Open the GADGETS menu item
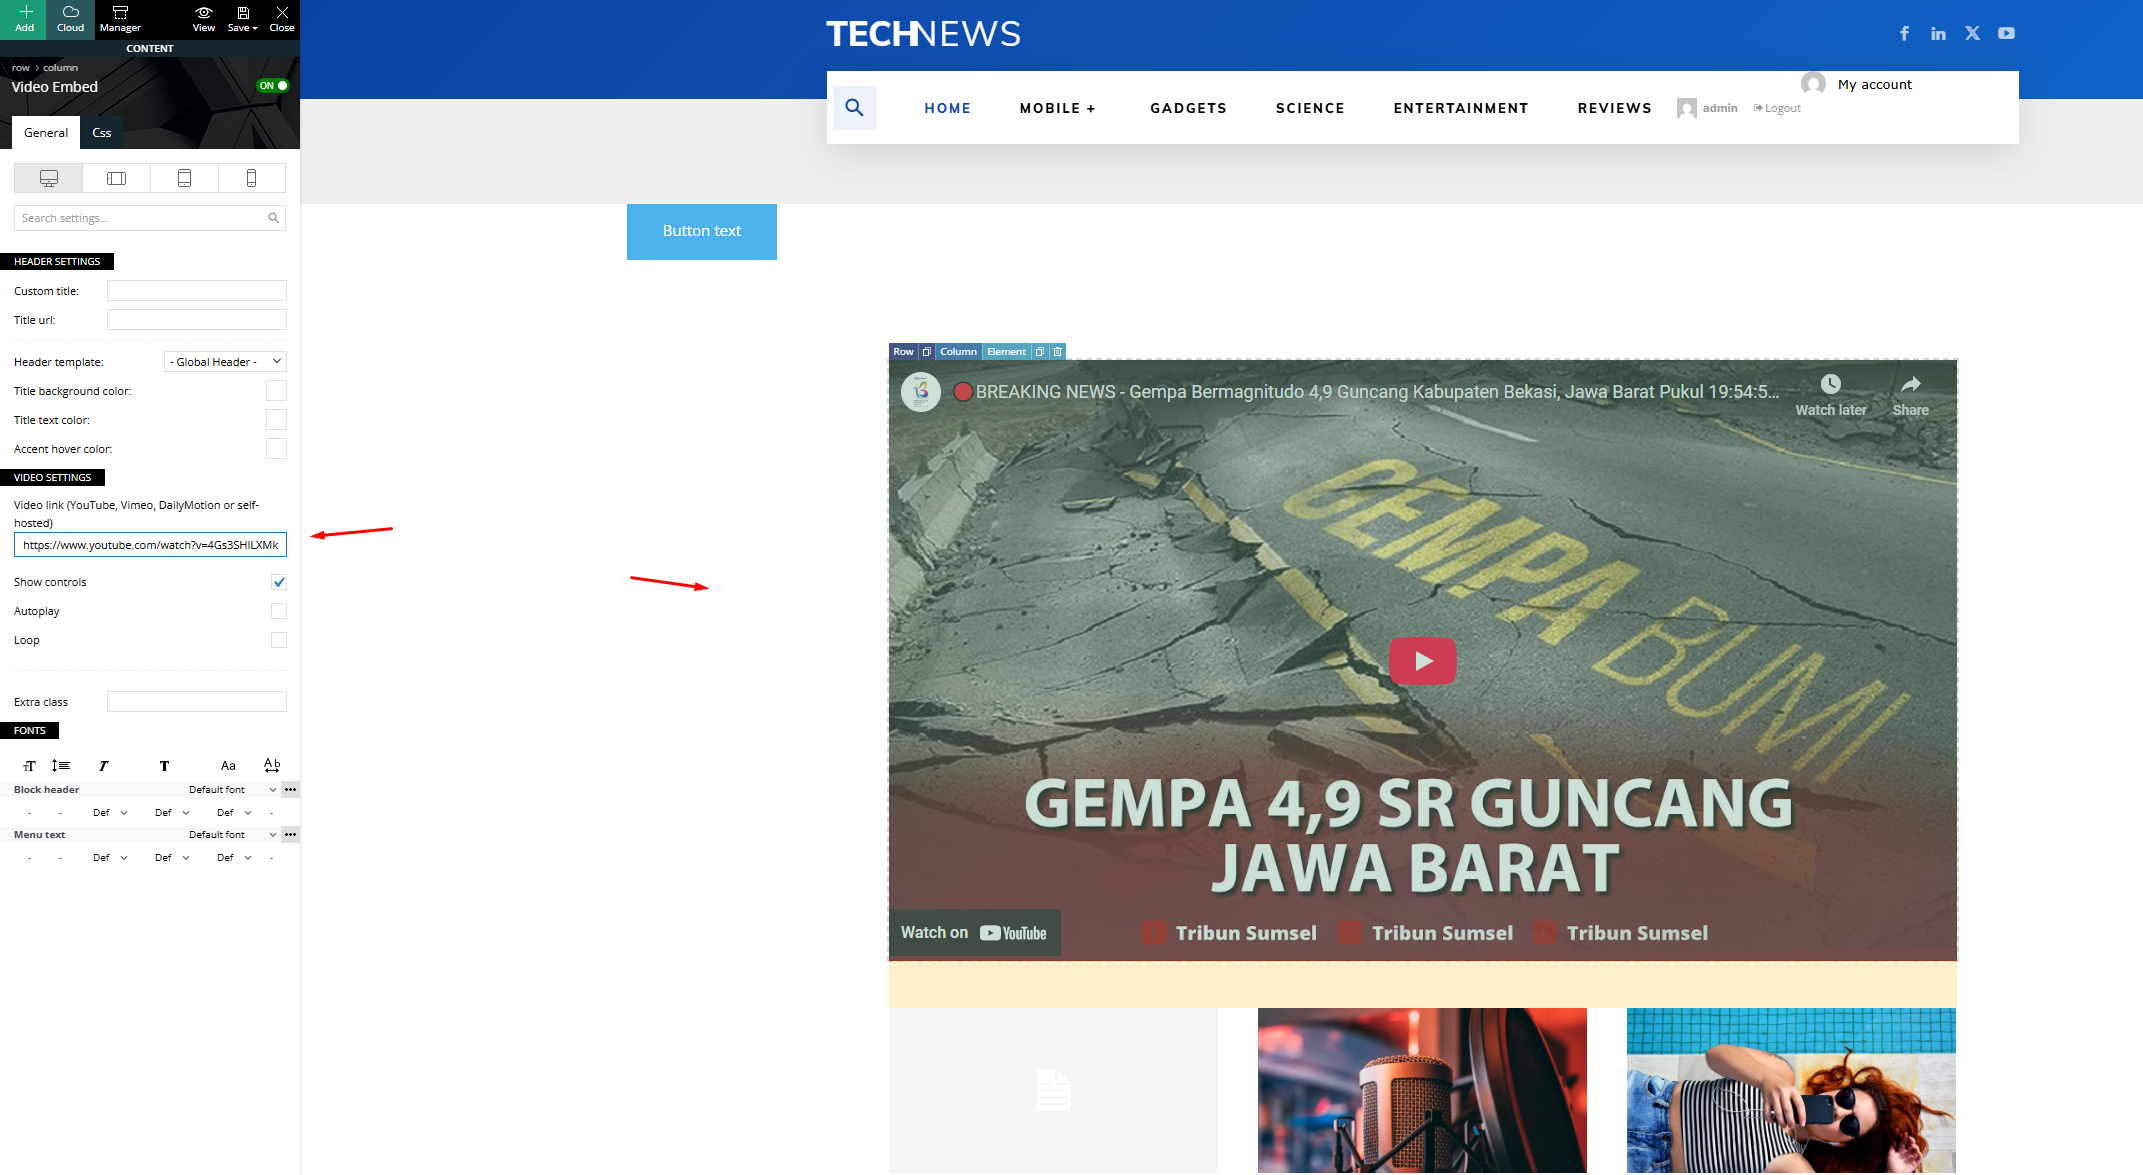This screenshot has width=2143, height=1175. click(x=1188, y=108)
